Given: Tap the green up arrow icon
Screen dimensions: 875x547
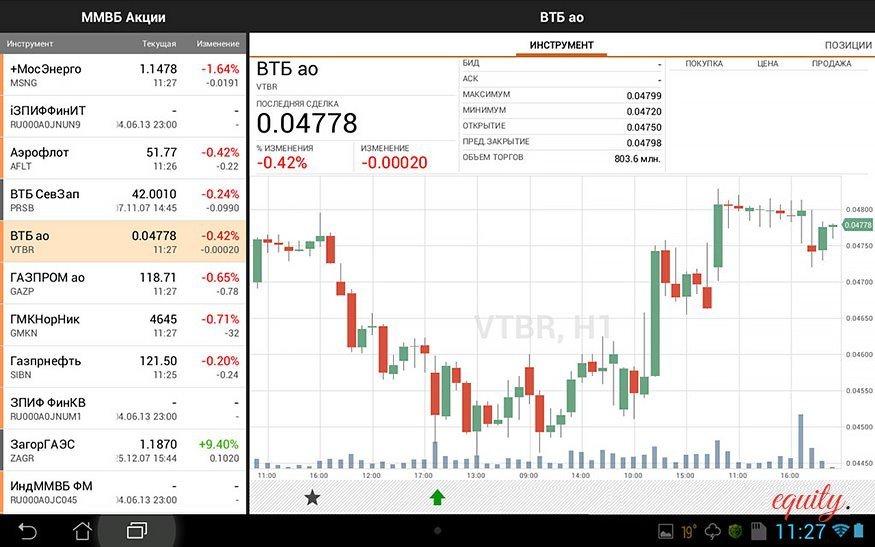Looking at the screenshot, I should click(x=438, y=497).
